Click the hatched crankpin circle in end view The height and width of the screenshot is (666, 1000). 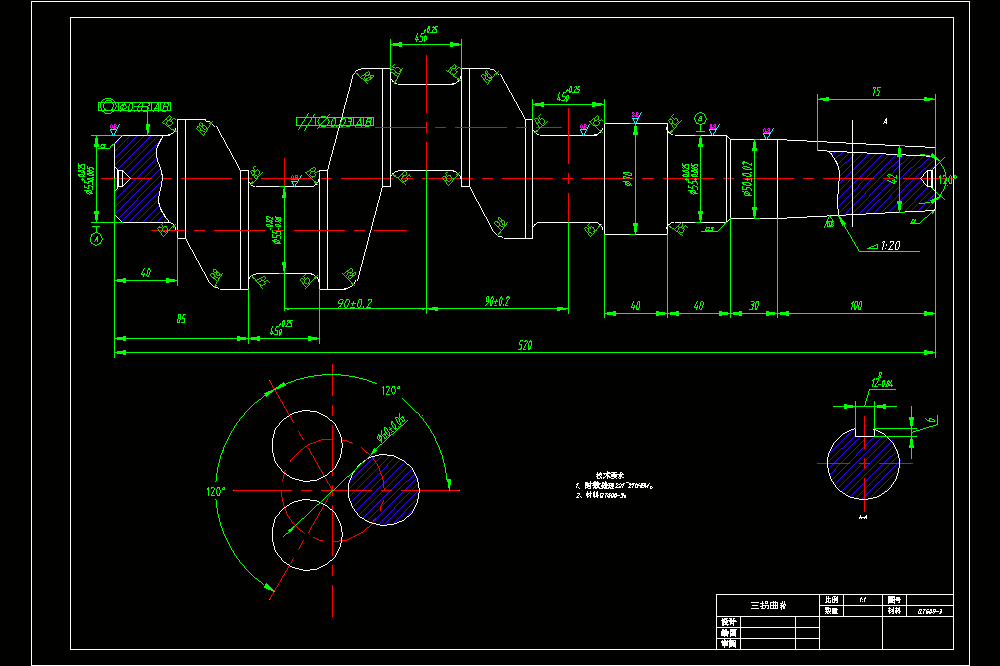383,489
